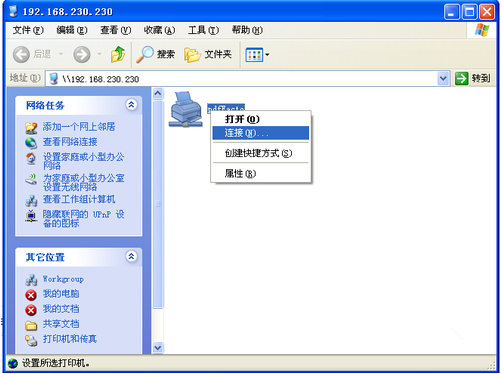Choose Properties (属性) in context menu
Viewport: 501px width, 374px height.
click(261, 174)
